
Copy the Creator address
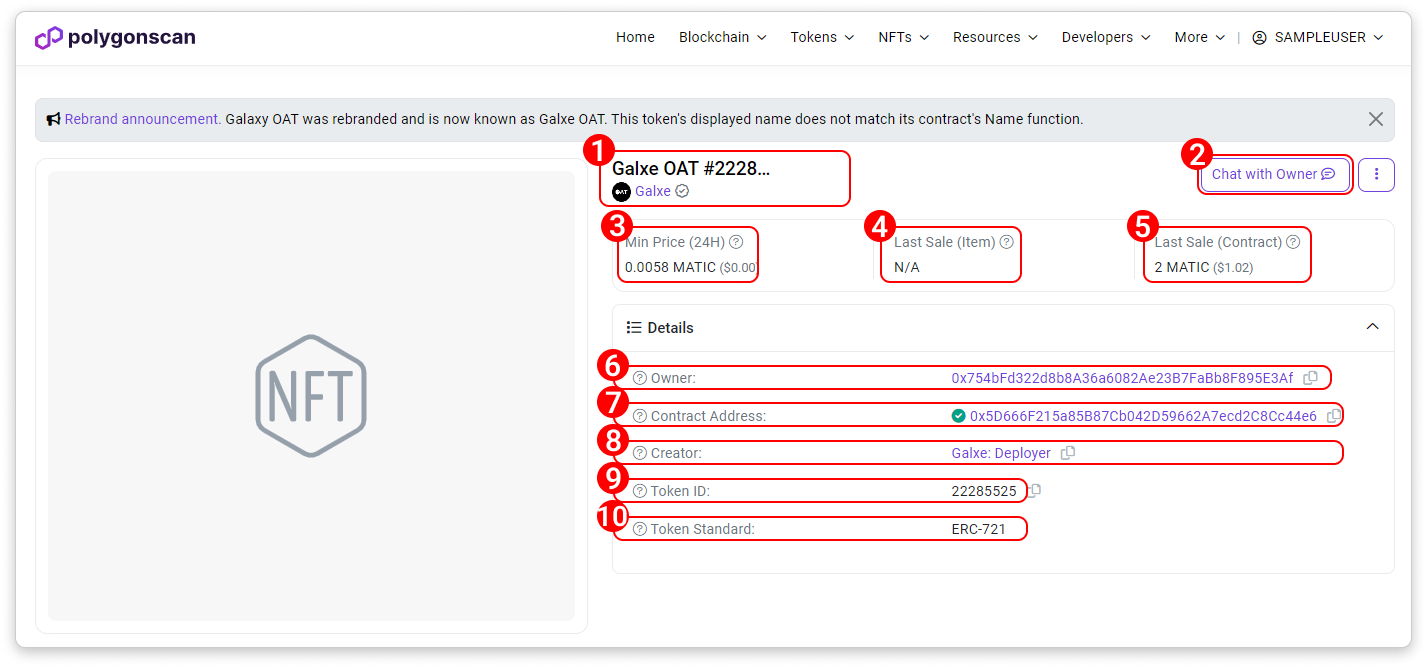(1068, 453)
